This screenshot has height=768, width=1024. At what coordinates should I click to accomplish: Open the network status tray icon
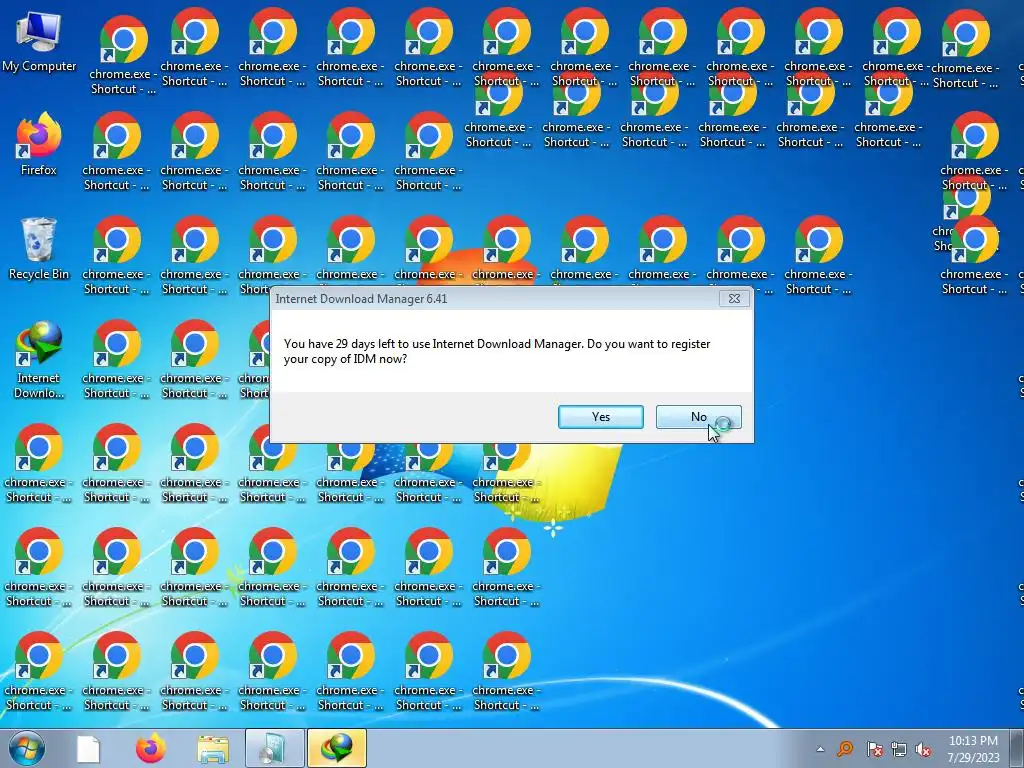click(x=899, y=749)
